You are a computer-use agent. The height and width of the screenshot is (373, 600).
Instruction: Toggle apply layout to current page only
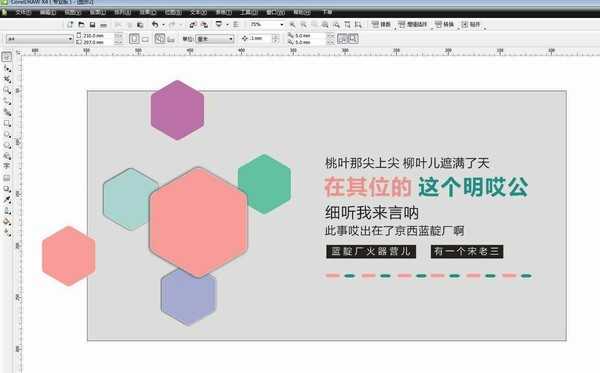coord(171,39)
